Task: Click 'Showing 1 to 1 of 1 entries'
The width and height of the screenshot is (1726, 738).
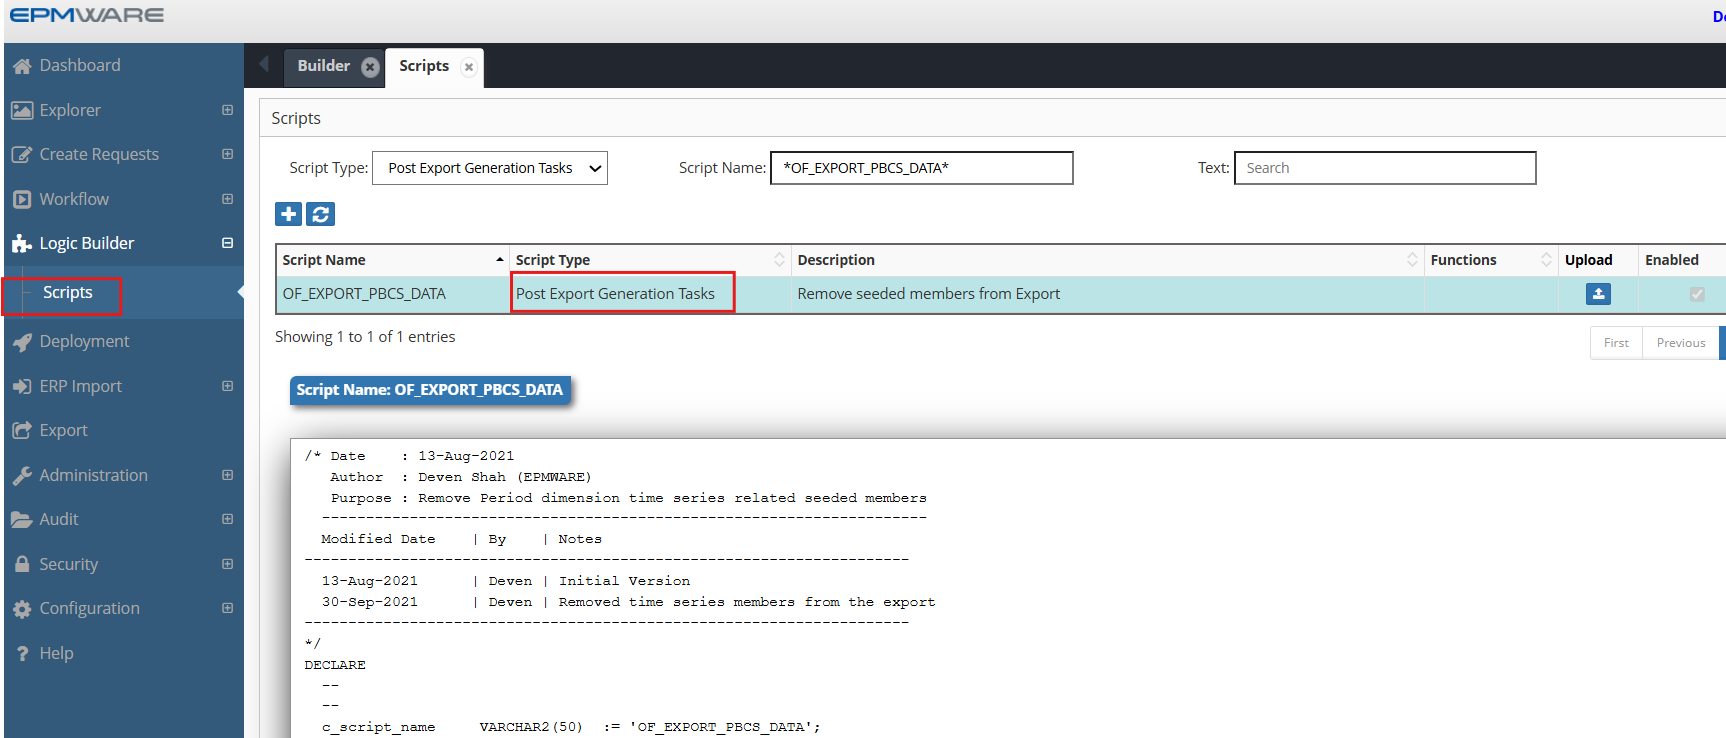Action: [365, 337]
